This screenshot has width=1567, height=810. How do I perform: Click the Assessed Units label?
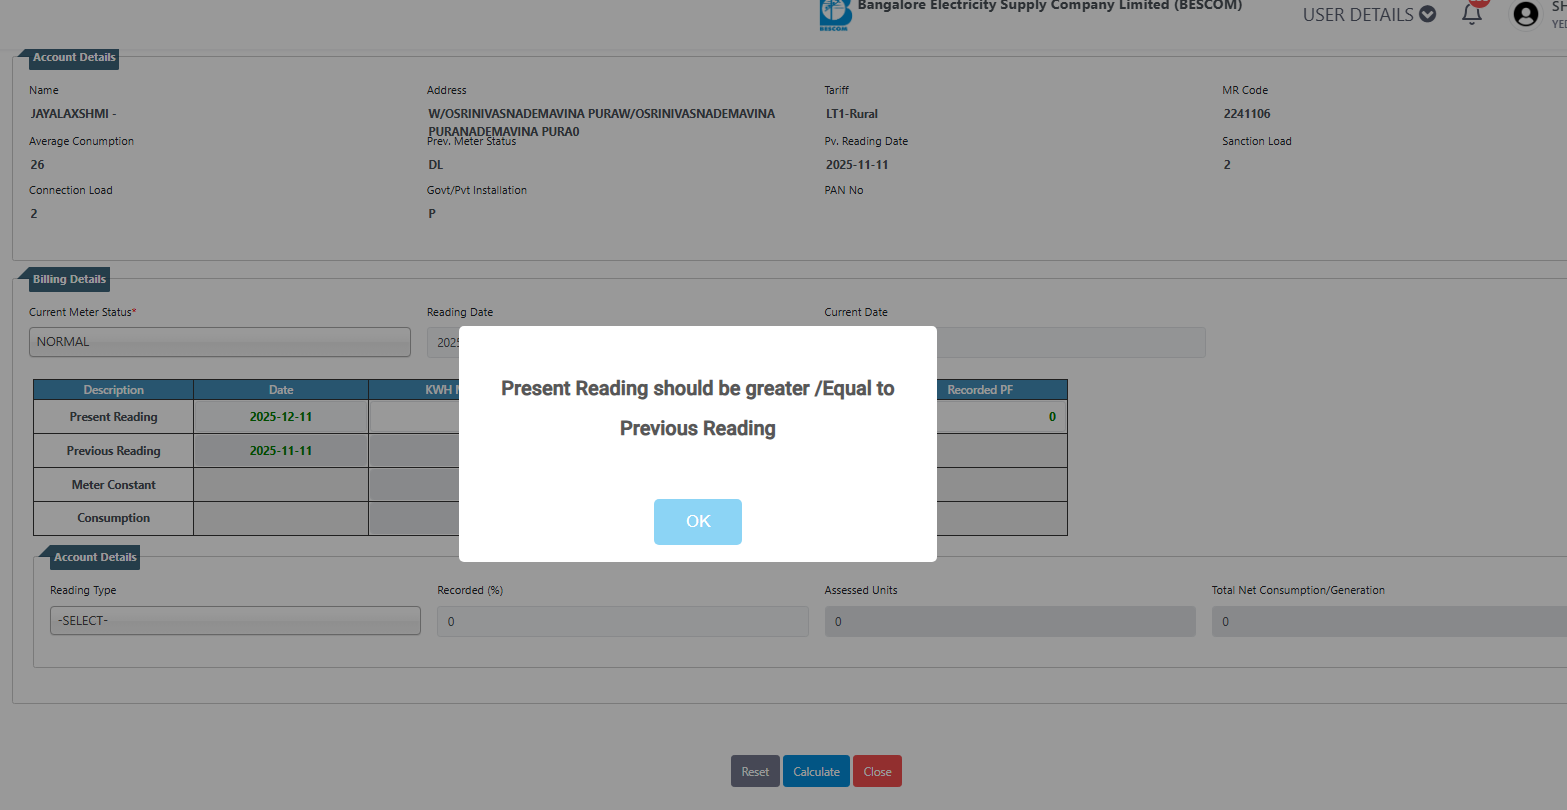coord(861,590)
